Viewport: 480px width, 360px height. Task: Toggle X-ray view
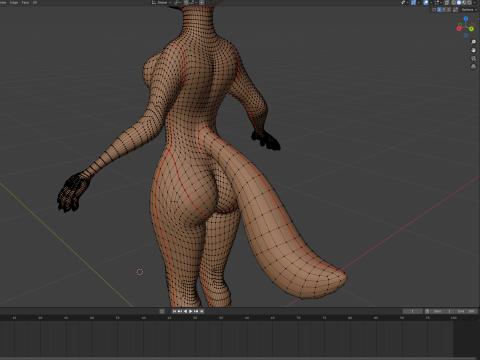click(447, 3)
